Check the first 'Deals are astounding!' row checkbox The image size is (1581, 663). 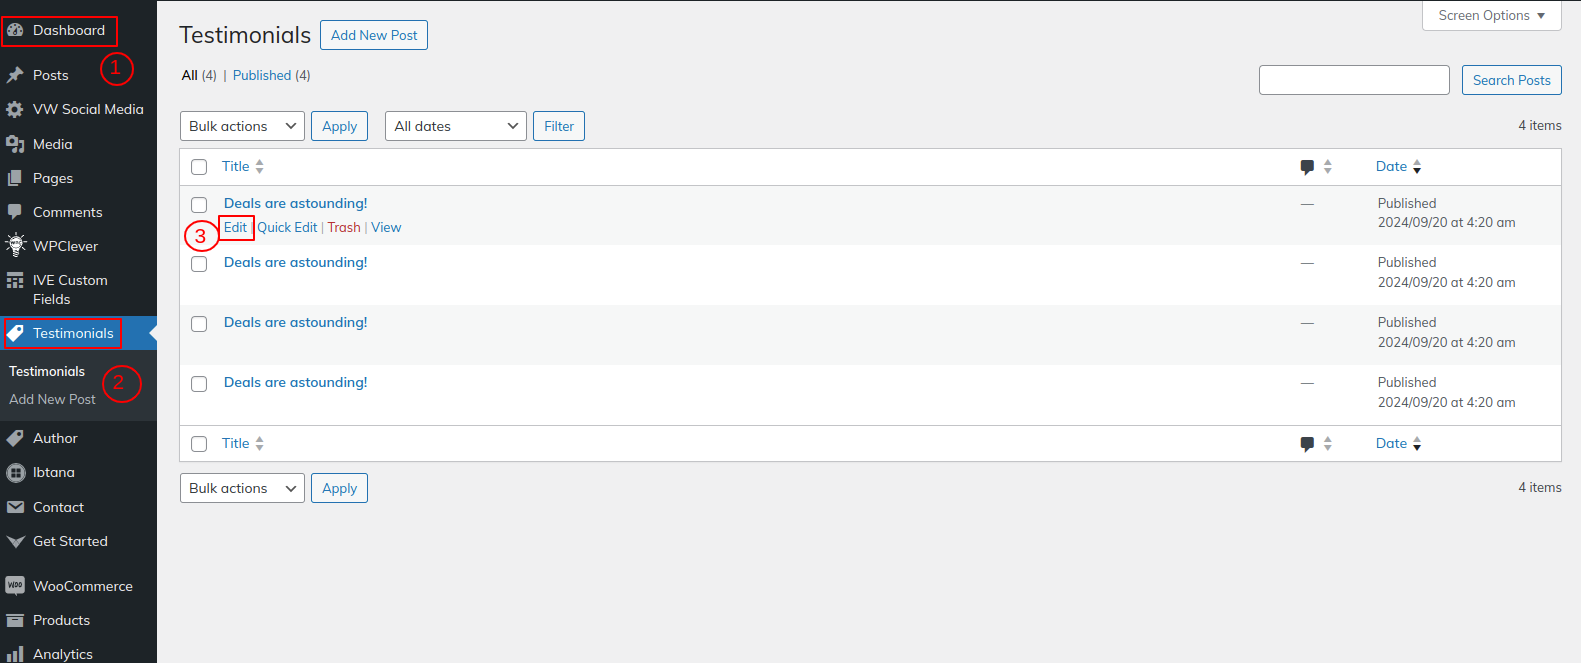pos(199,205)
